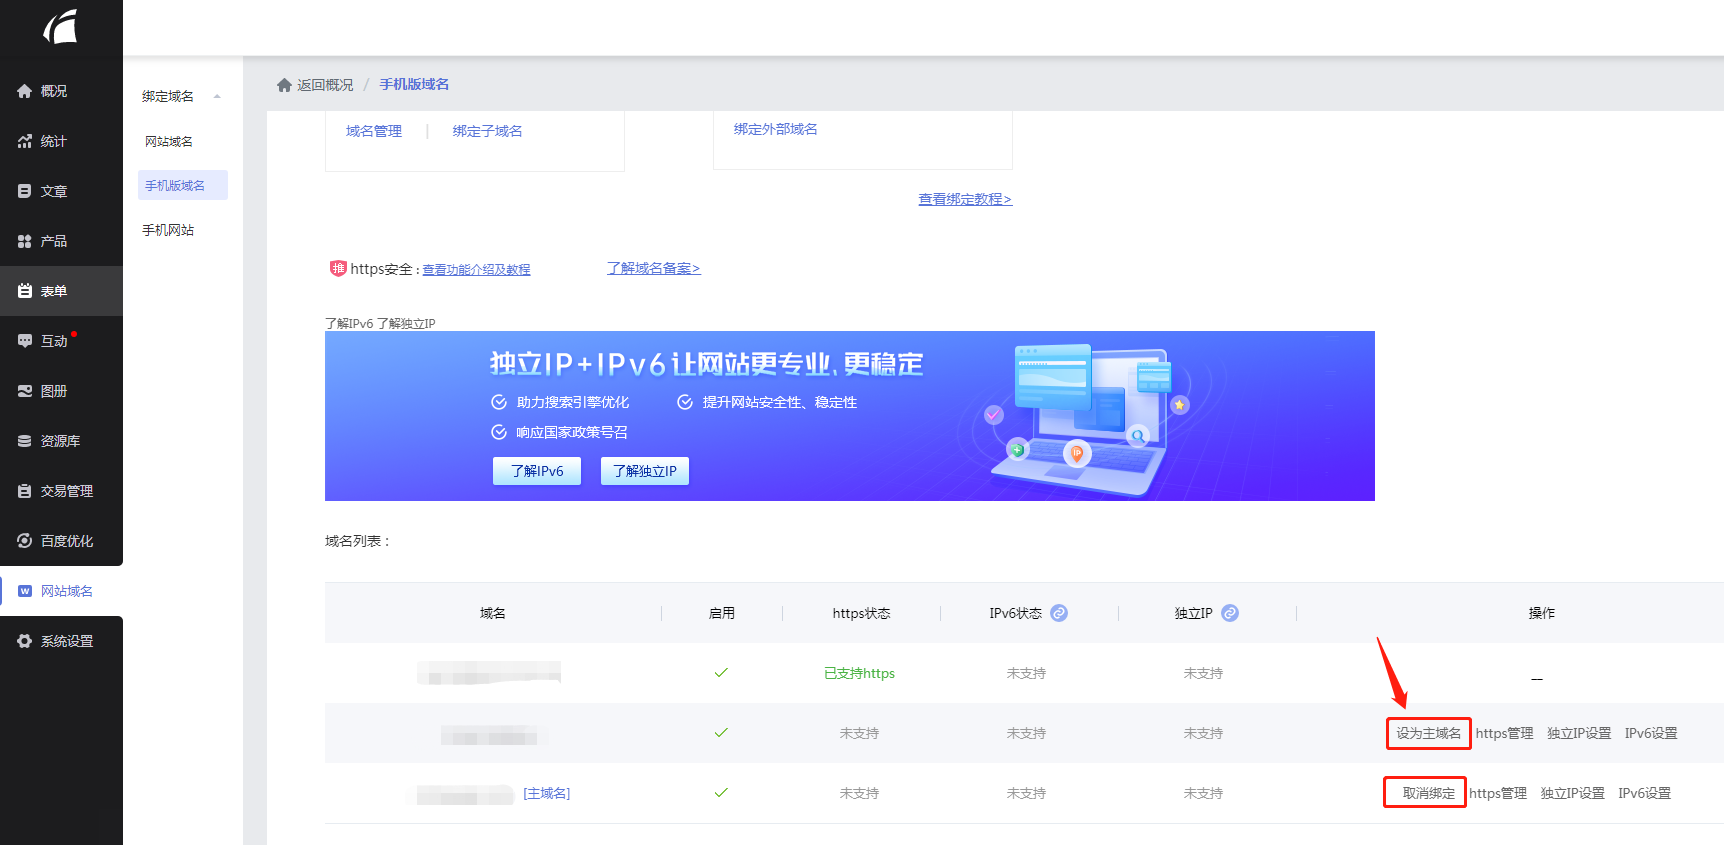Click the 了解IPv6 banner button

tap(537, 471)
